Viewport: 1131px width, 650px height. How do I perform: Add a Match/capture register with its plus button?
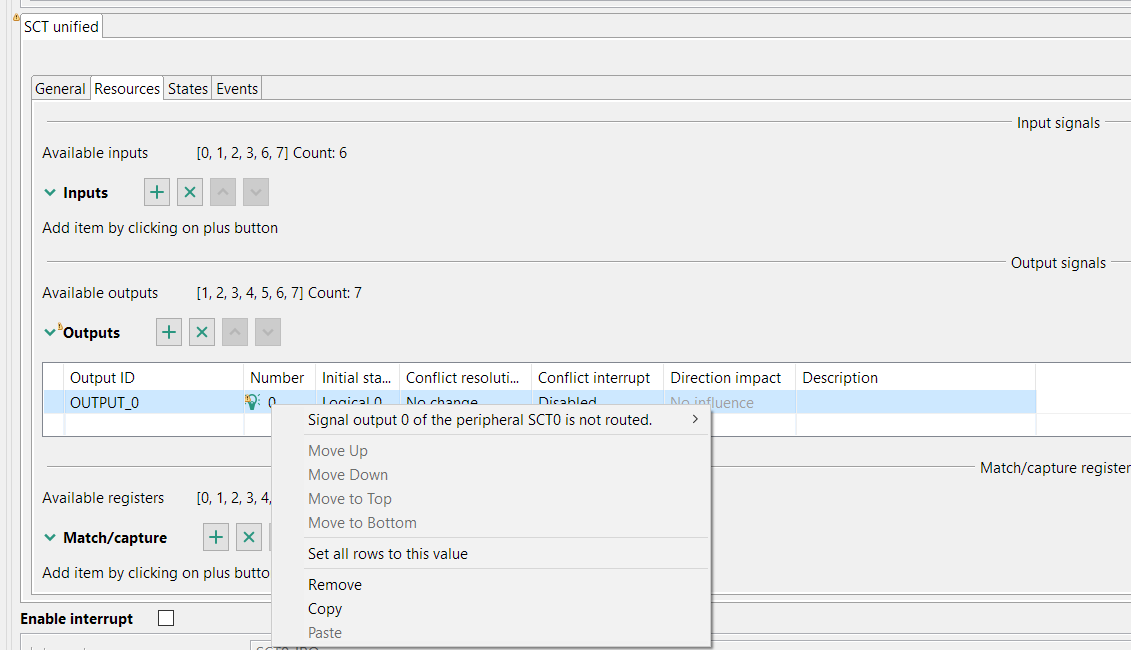[x=216, y=538]
